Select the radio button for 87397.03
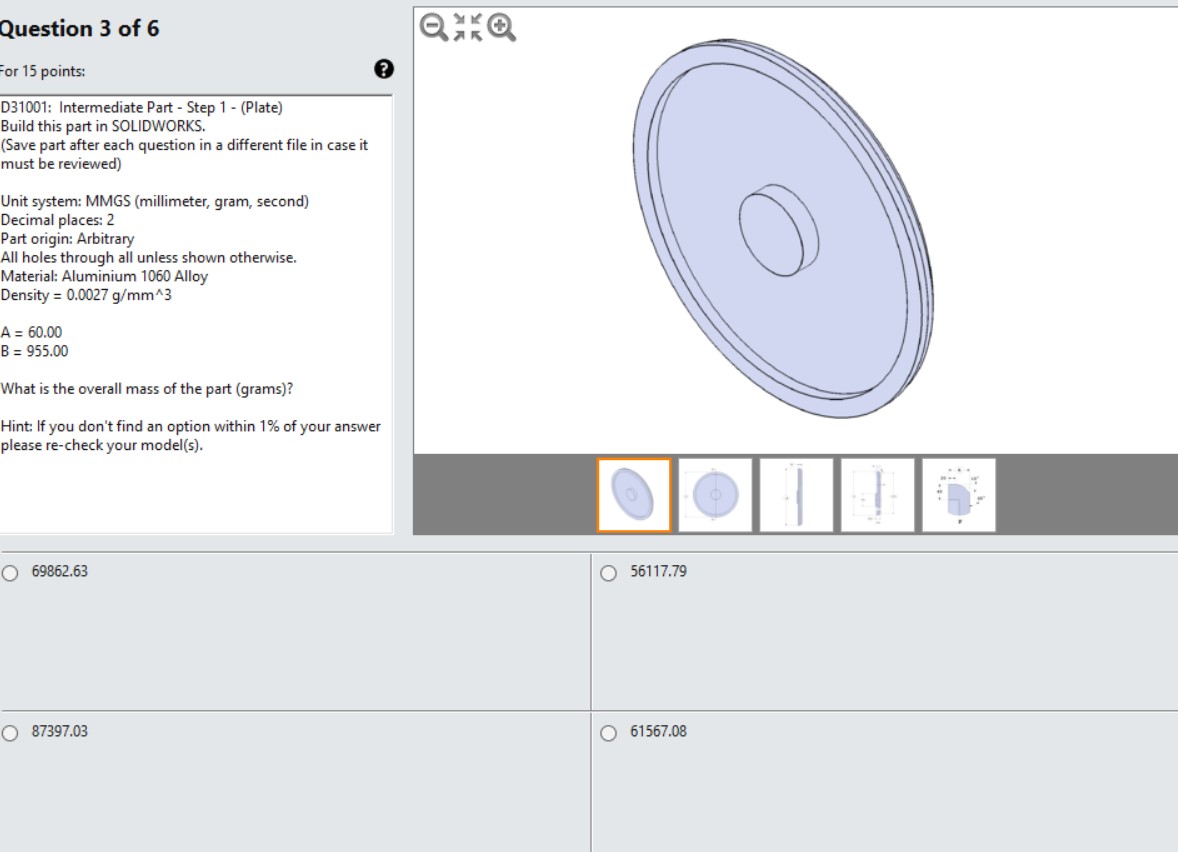The width and height of the screenshot is (1178, 852). click(x=8, y=731)
